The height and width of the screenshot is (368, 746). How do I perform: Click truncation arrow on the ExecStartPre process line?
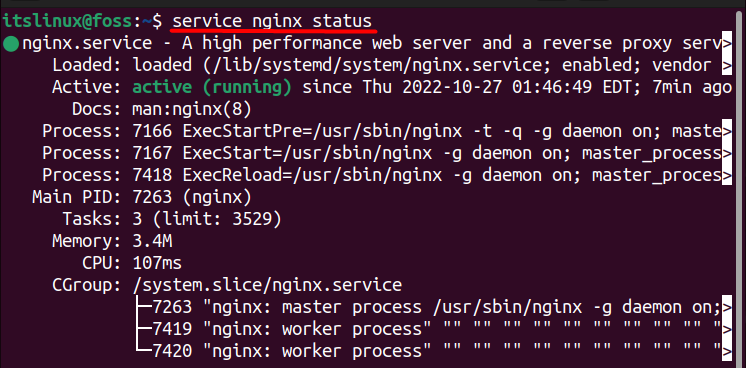click(x=726, y=131)
